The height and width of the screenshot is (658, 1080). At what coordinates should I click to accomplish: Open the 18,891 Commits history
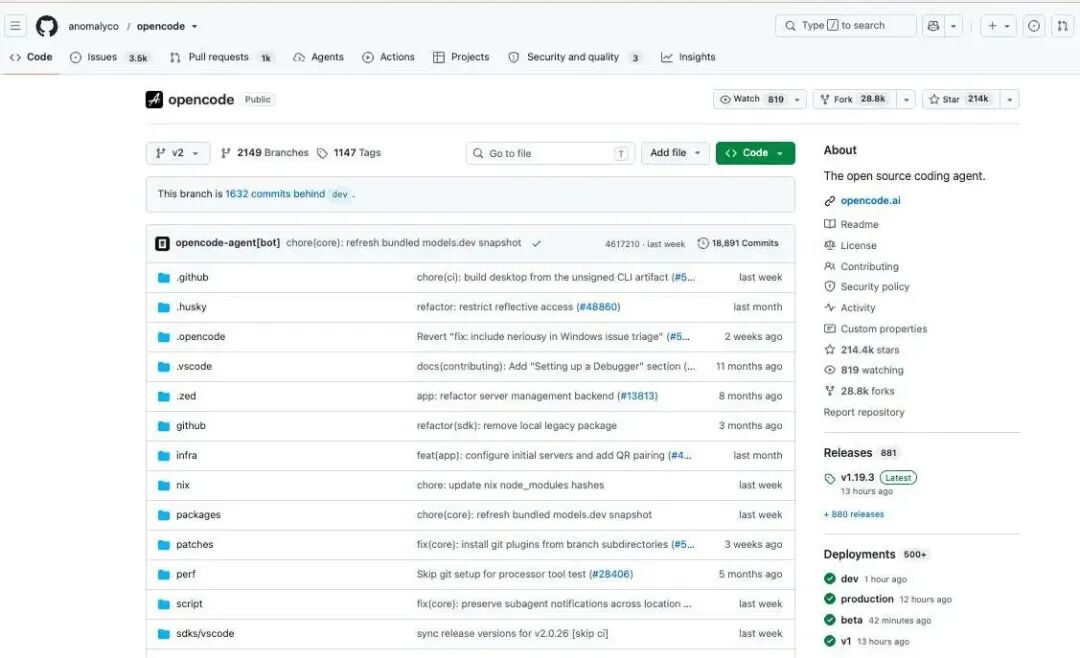click(x=738, y=243)
